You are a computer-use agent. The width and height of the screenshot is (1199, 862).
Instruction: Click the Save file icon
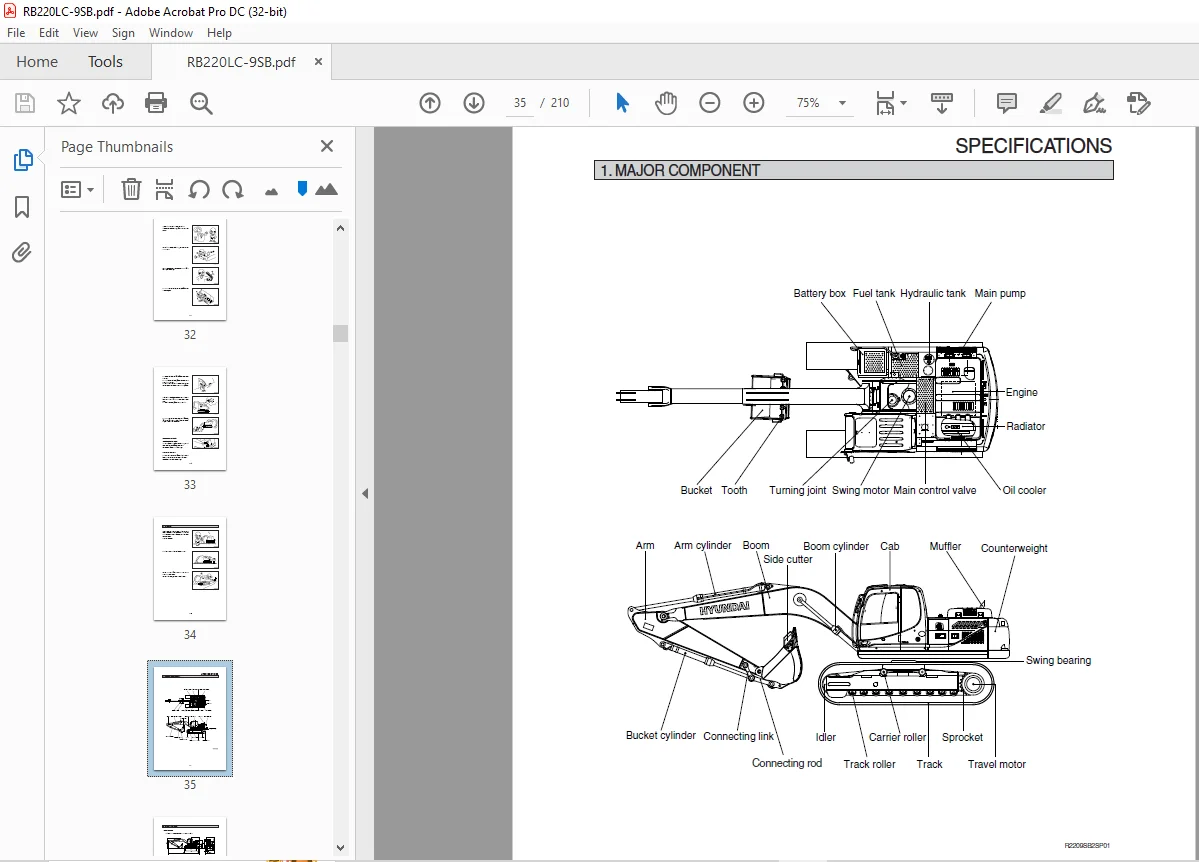[25, 103]
